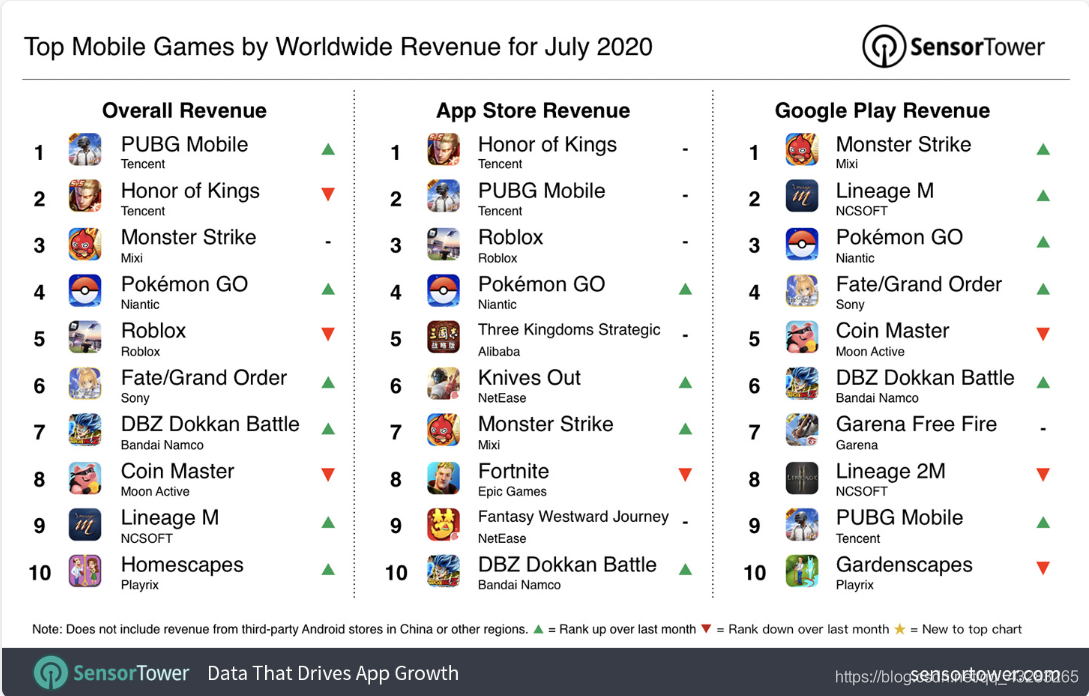The height and width of the screenshot is (696, 1089).
Task: Click the Roblox icon in App Store Revenue
Action: pos(443,244)
